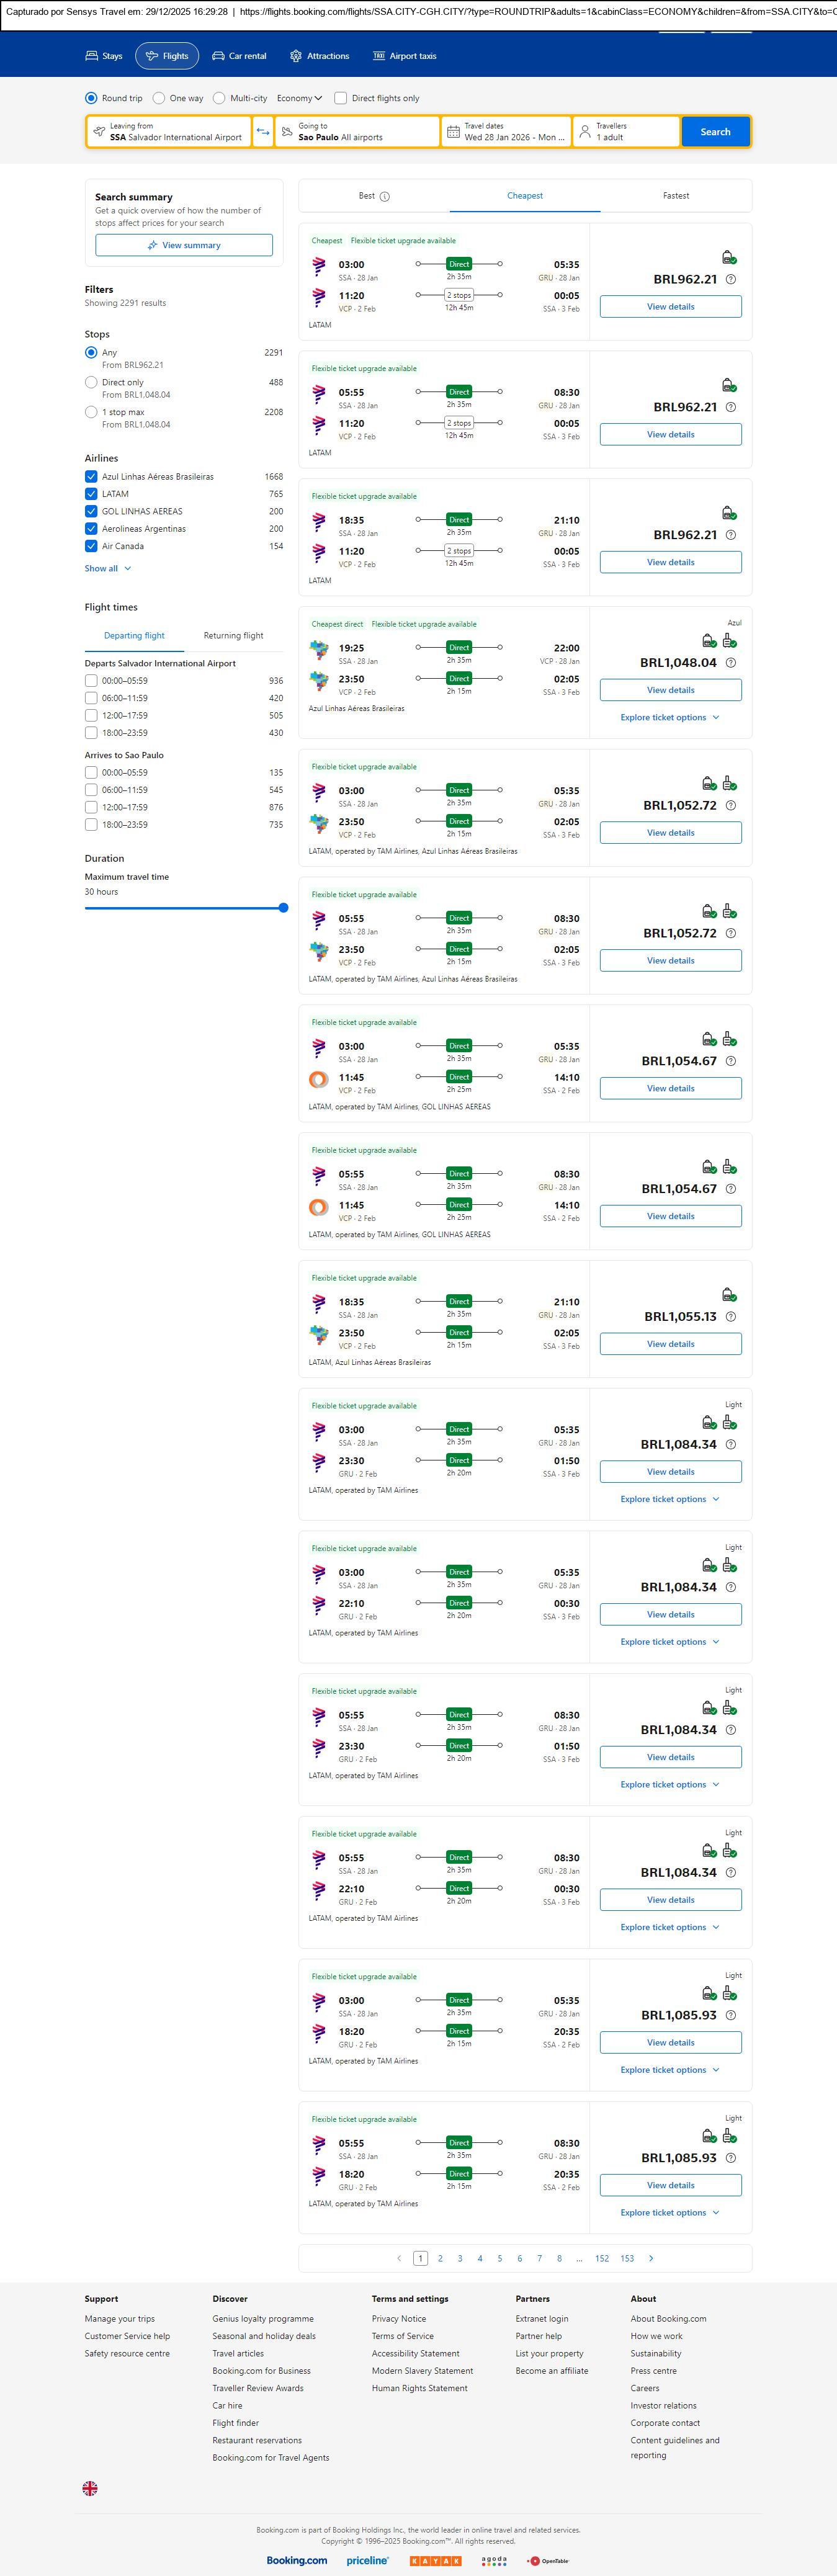Viewport: 837px width, 2576px height.
Task: Click the traveller person icon in search bar
Action: tap(585, 132)
